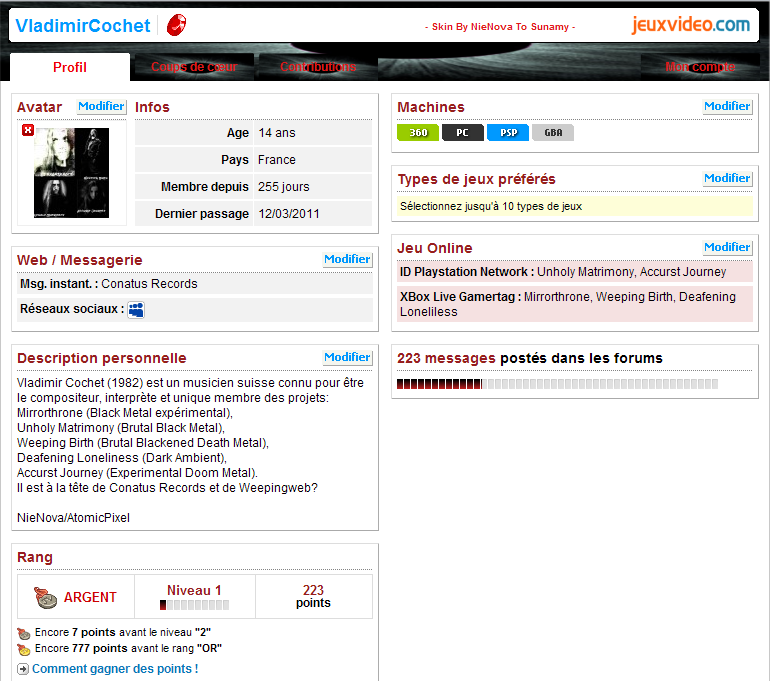The image size is (770, 693).
Task: Click the forum messages progress bar
Action: [557, 384]
